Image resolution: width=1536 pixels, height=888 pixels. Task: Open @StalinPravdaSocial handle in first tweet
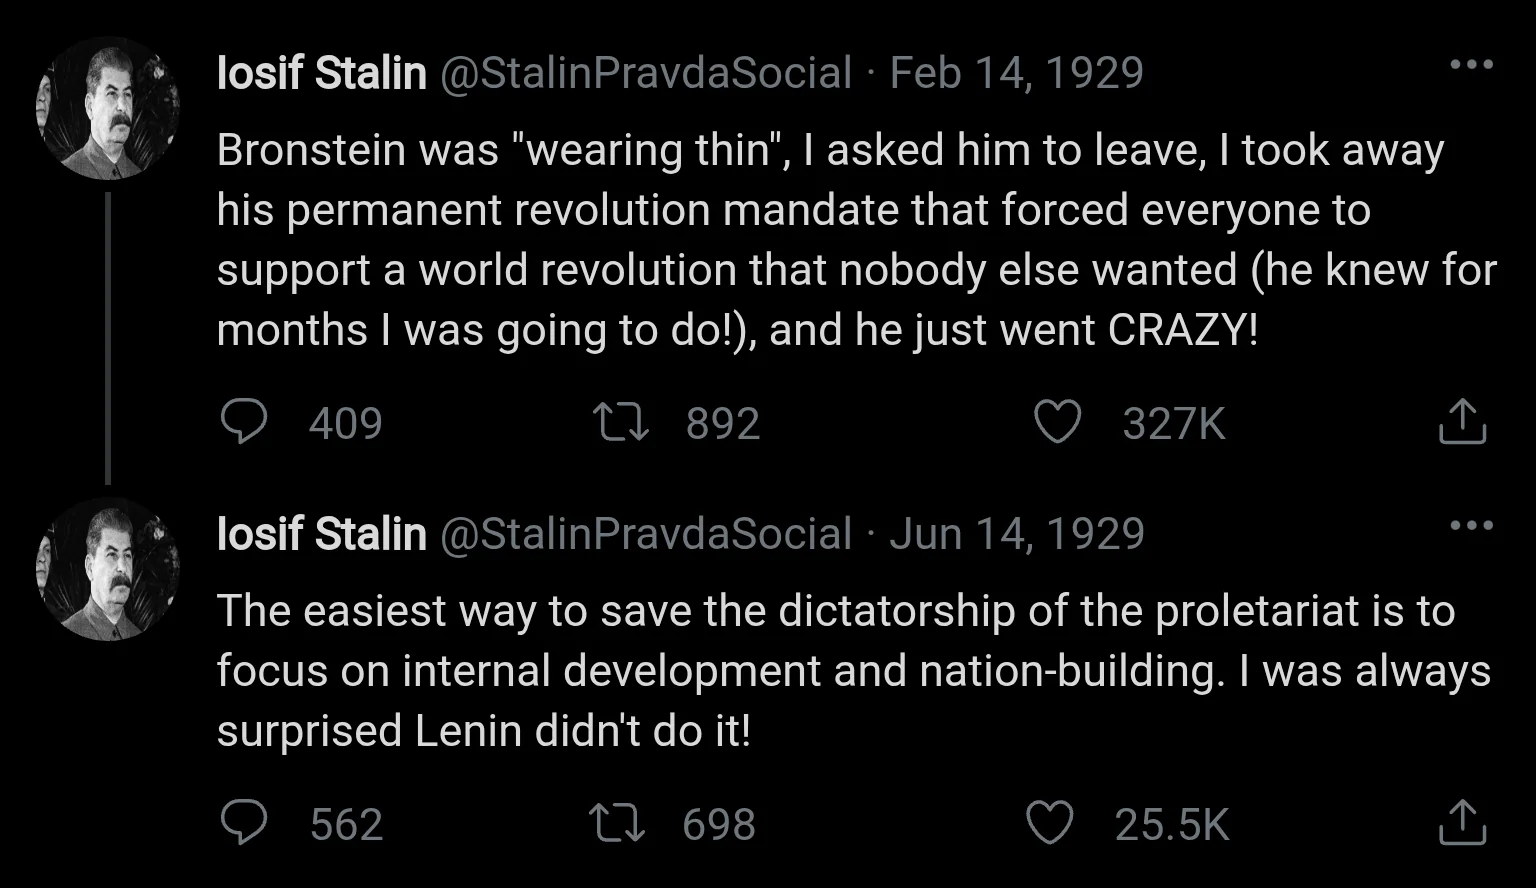(646, 73)
